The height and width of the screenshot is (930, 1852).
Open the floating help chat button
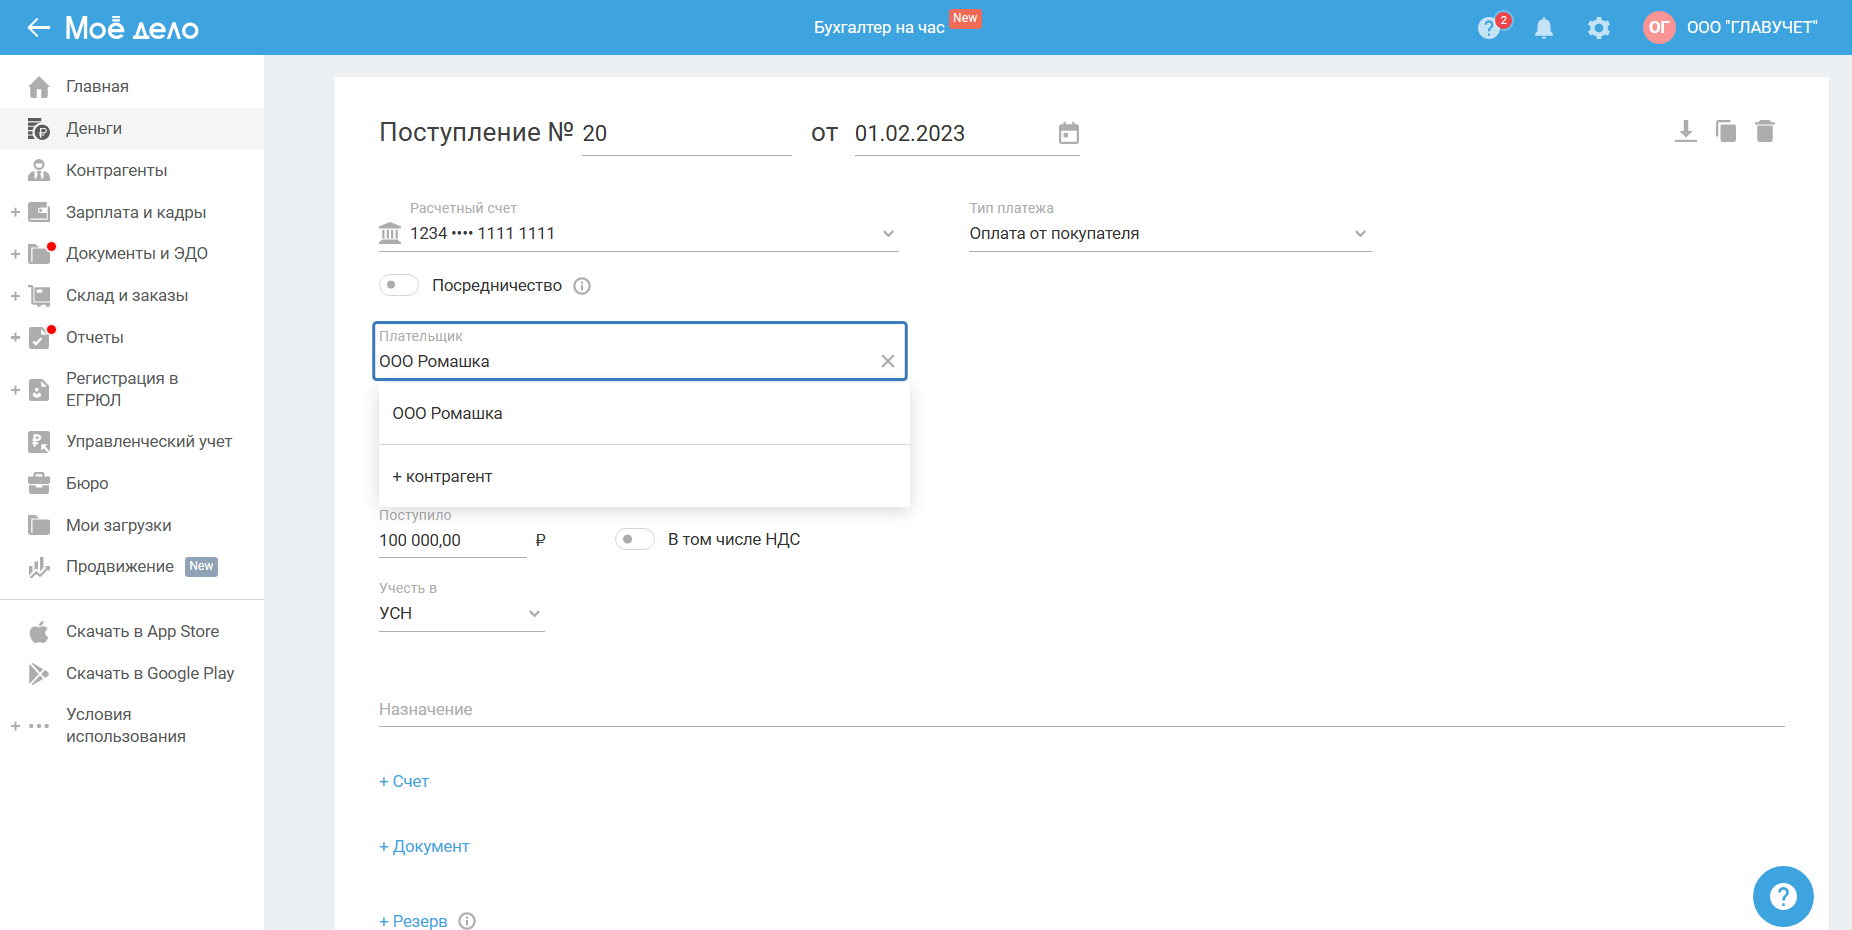pyautogui.click(x=1782, y=896)
